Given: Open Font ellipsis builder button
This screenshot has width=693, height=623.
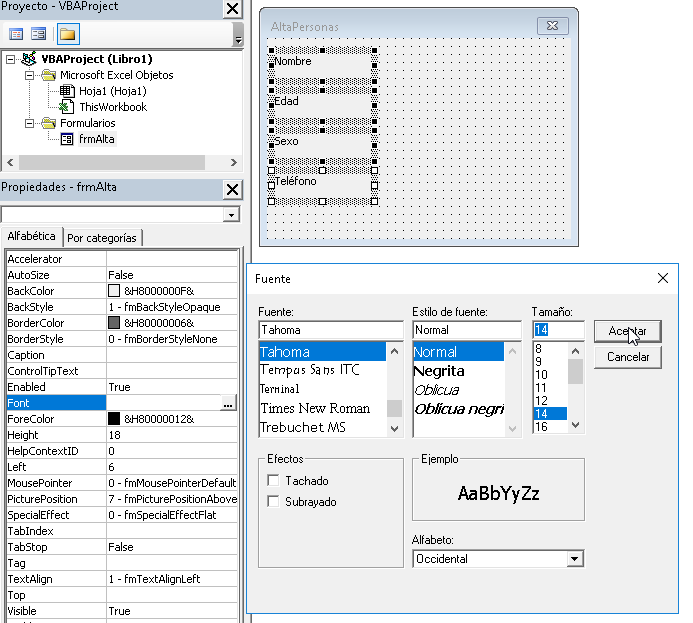Looking at the screenshot, I should pos(228,403).
